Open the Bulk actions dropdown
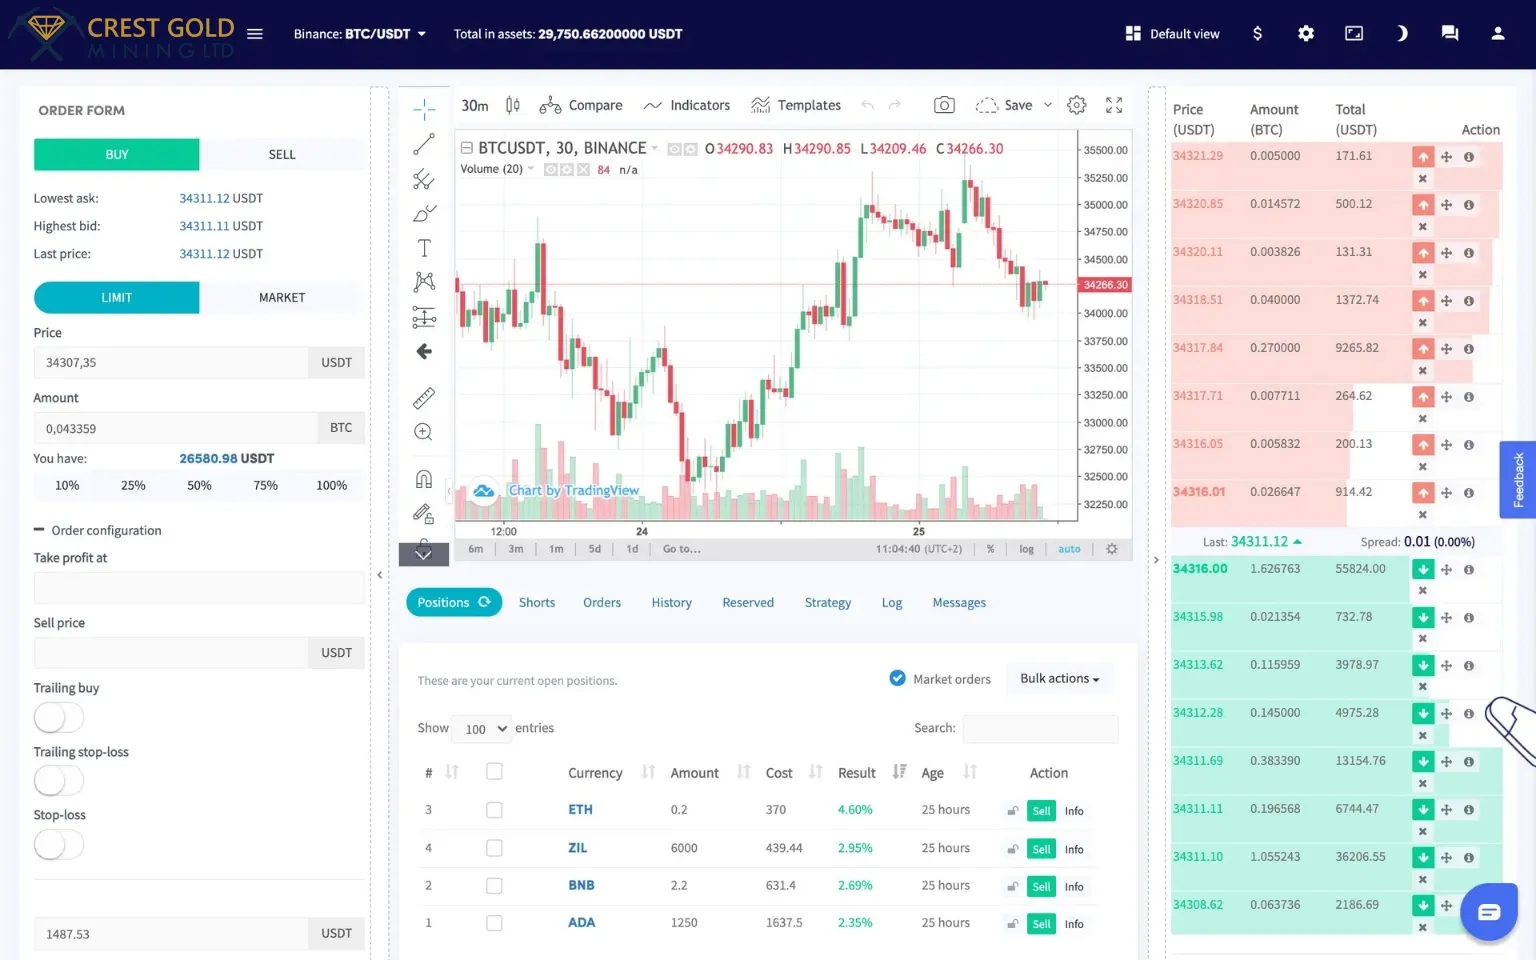This screenshot has width=1536, height=960. pyautogui.click(x=1059, y=678)
